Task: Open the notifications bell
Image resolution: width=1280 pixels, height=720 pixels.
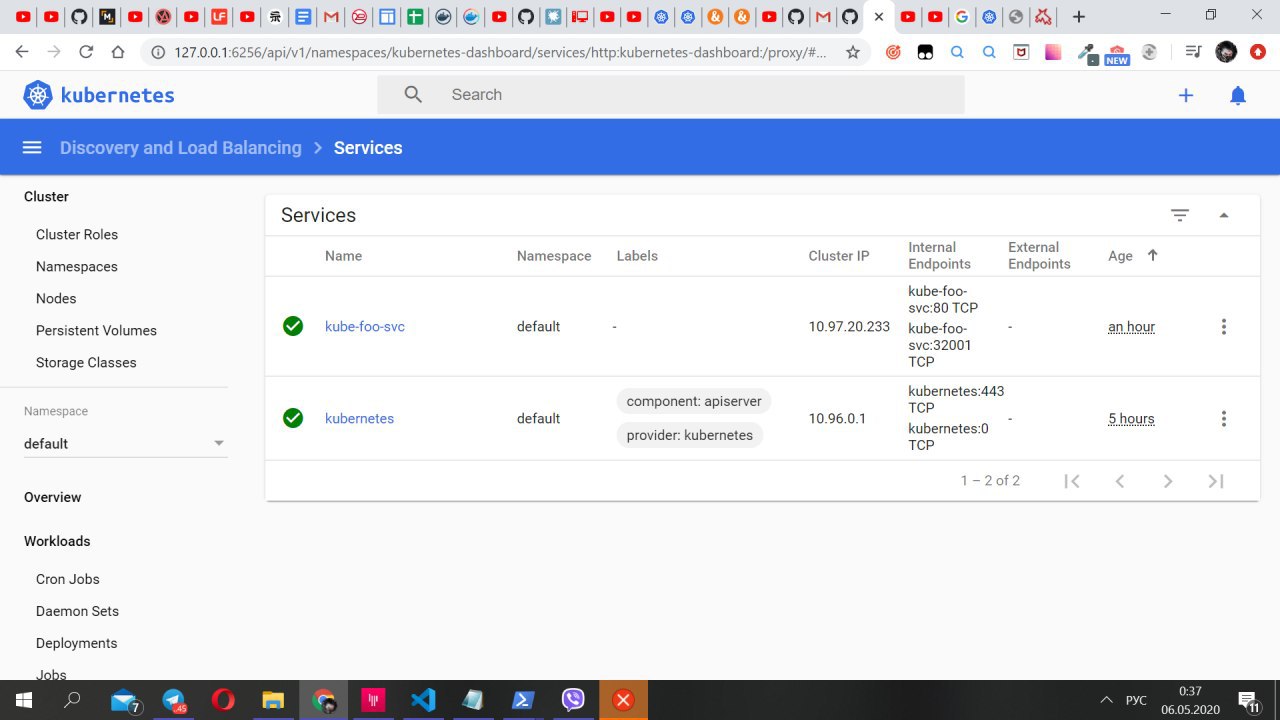Action: pyautogui.click(x=1238, y=95)
